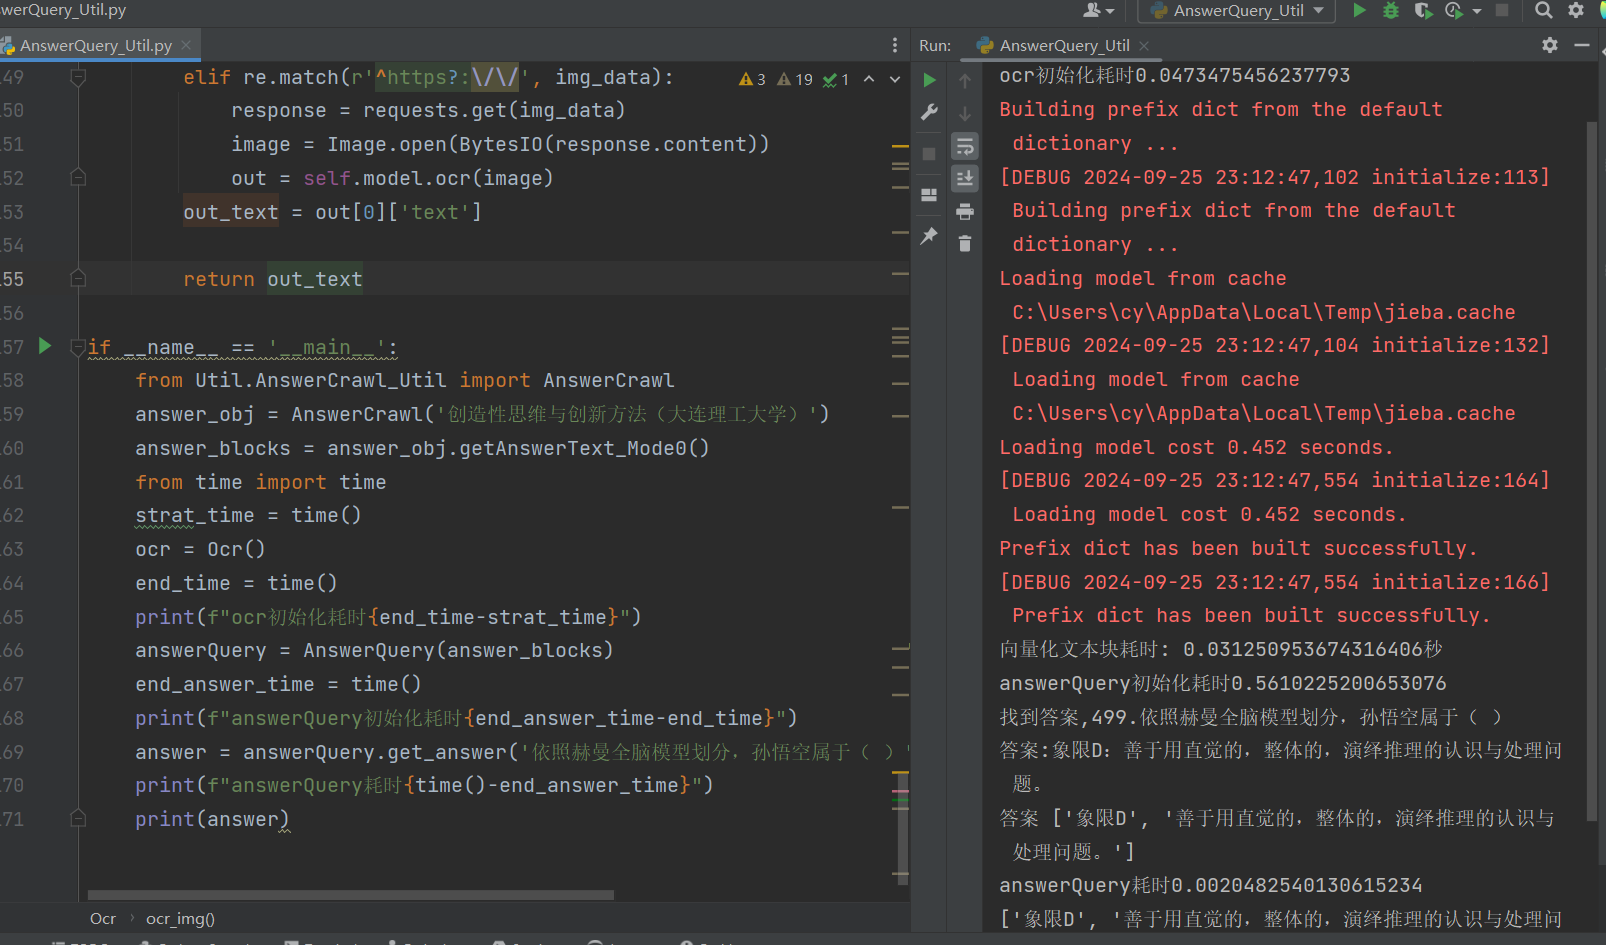Run with coverage shield icon
Viewport: 1606px width, 945px height.
(1422, 10)
